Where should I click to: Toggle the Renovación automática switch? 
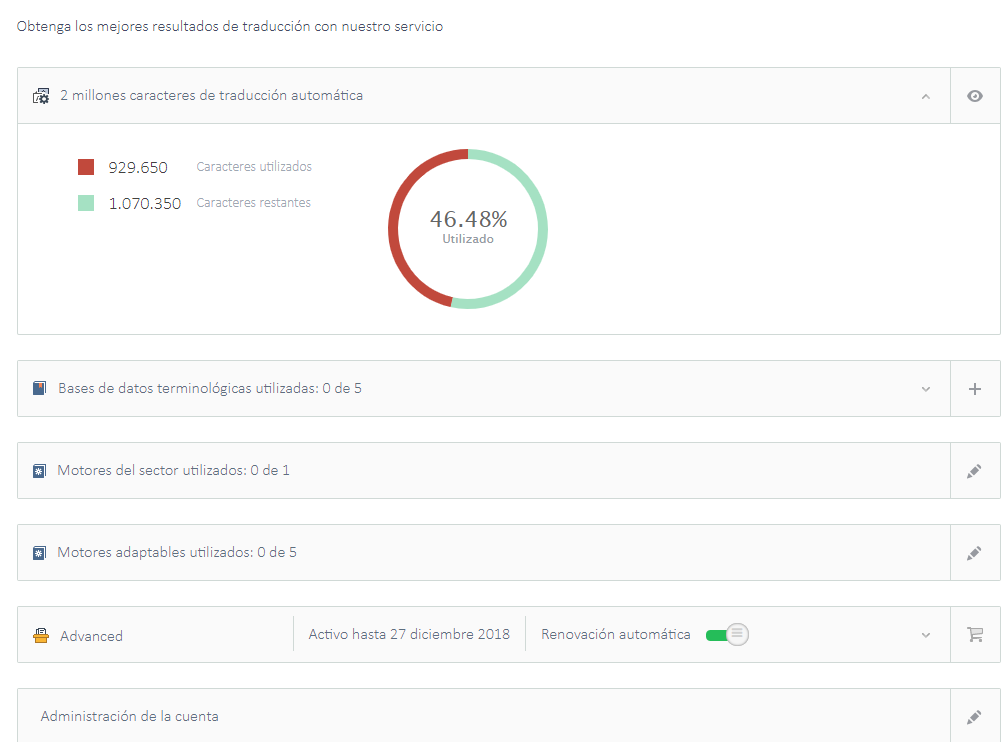click(x=727, y=635)
